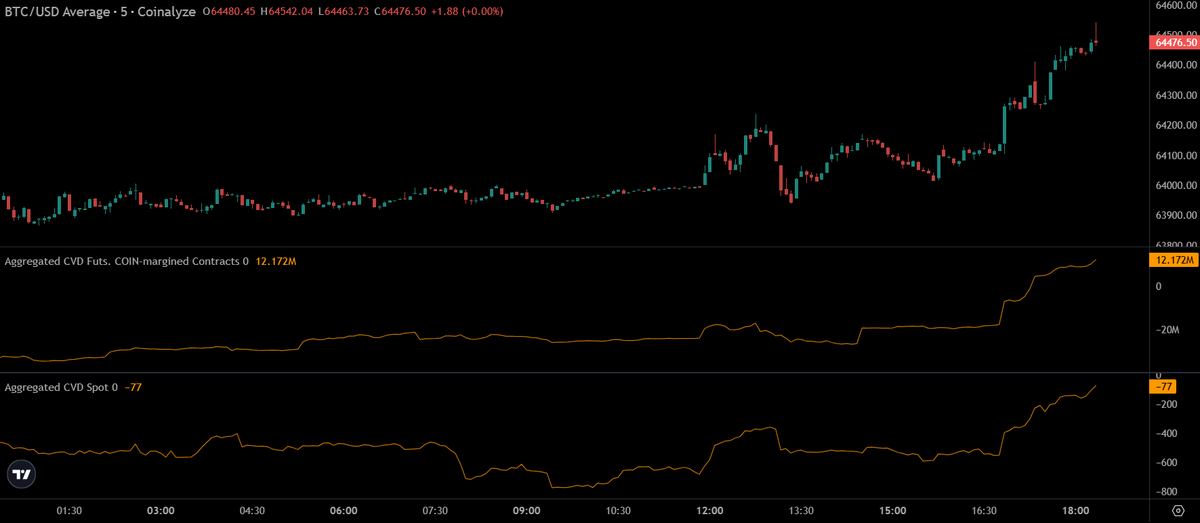Click the 15:00 time axis label
The height and width of the screenshot is (523, 1200).
tap(893, 510)
